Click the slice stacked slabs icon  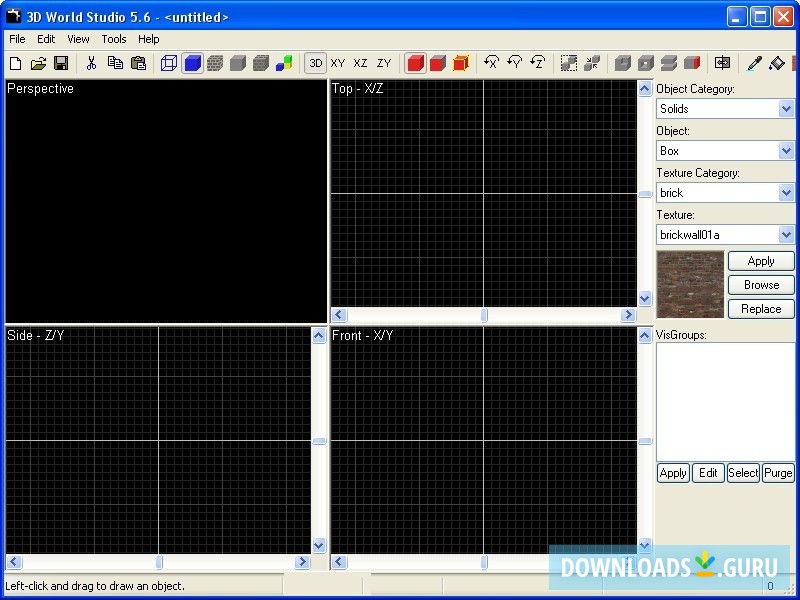669,63
